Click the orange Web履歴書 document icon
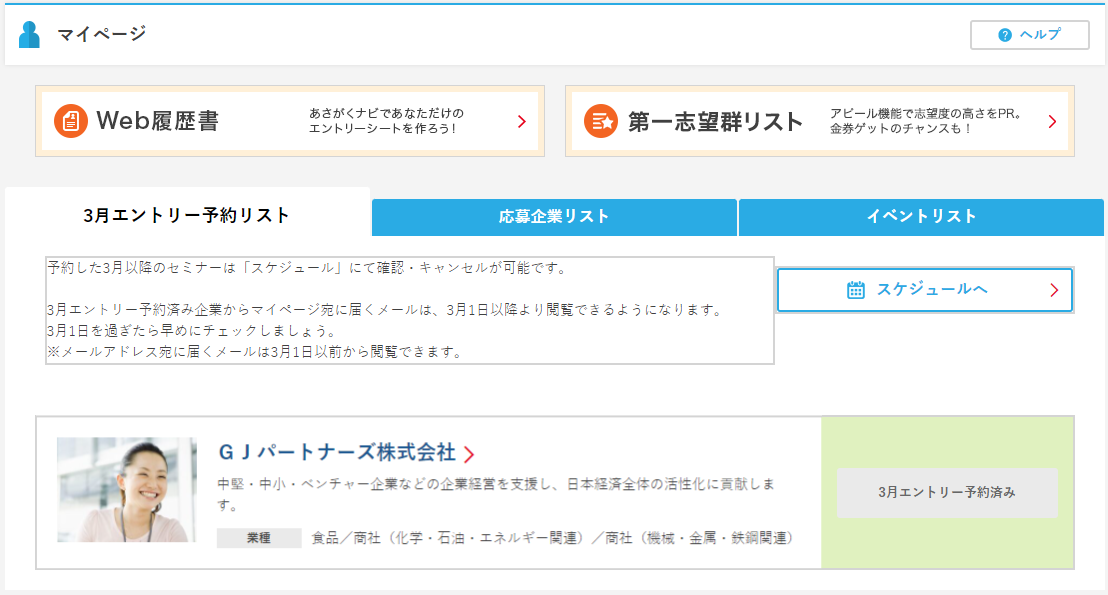Screen dimensions: 1108x595 [71, 121]
